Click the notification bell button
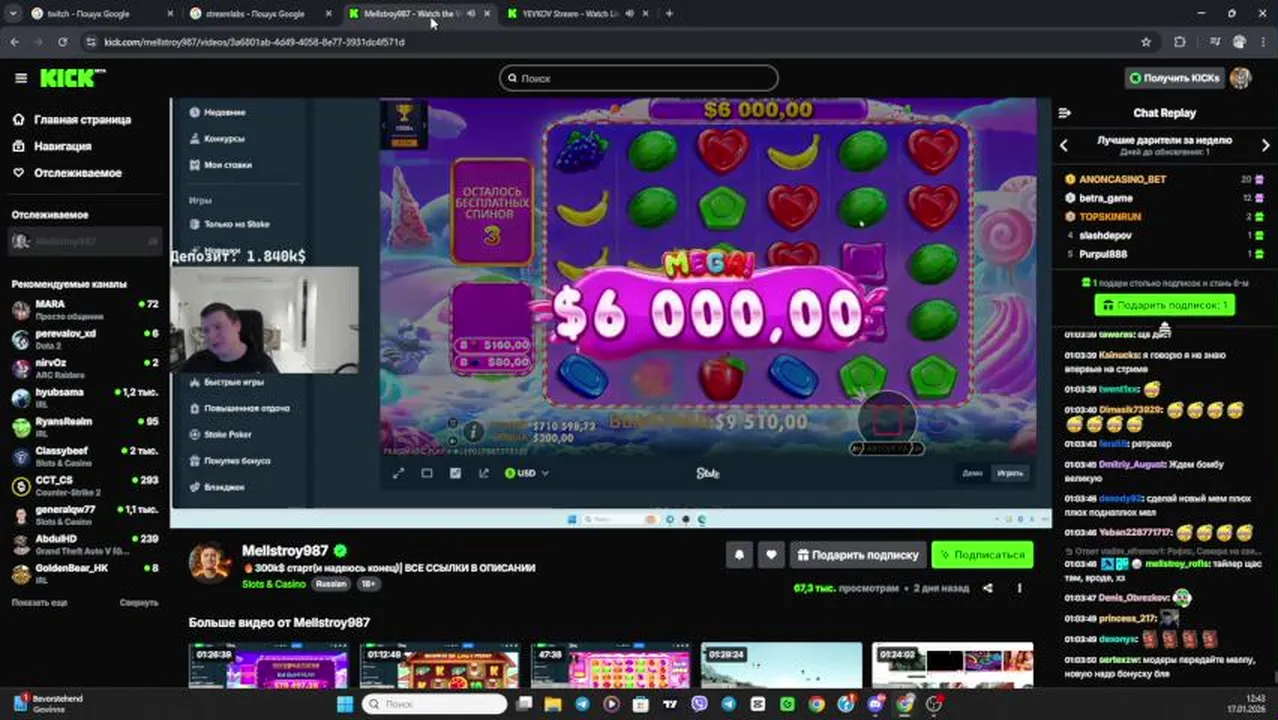This screenshot has height=720, width=1278. [739, 554]
